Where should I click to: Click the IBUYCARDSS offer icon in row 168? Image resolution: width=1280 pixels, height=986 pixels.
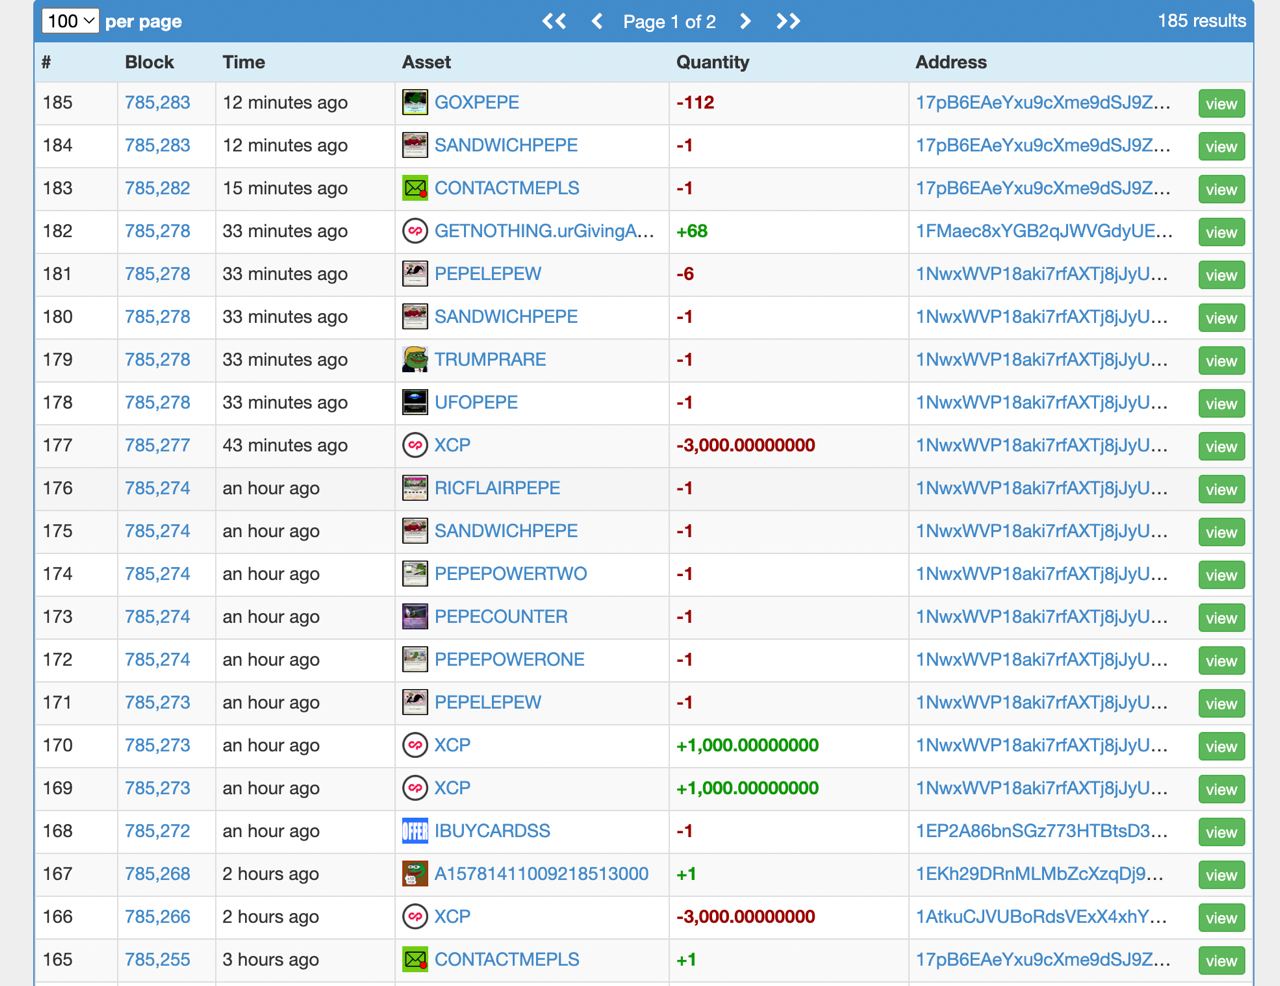(x=415, y=831)
